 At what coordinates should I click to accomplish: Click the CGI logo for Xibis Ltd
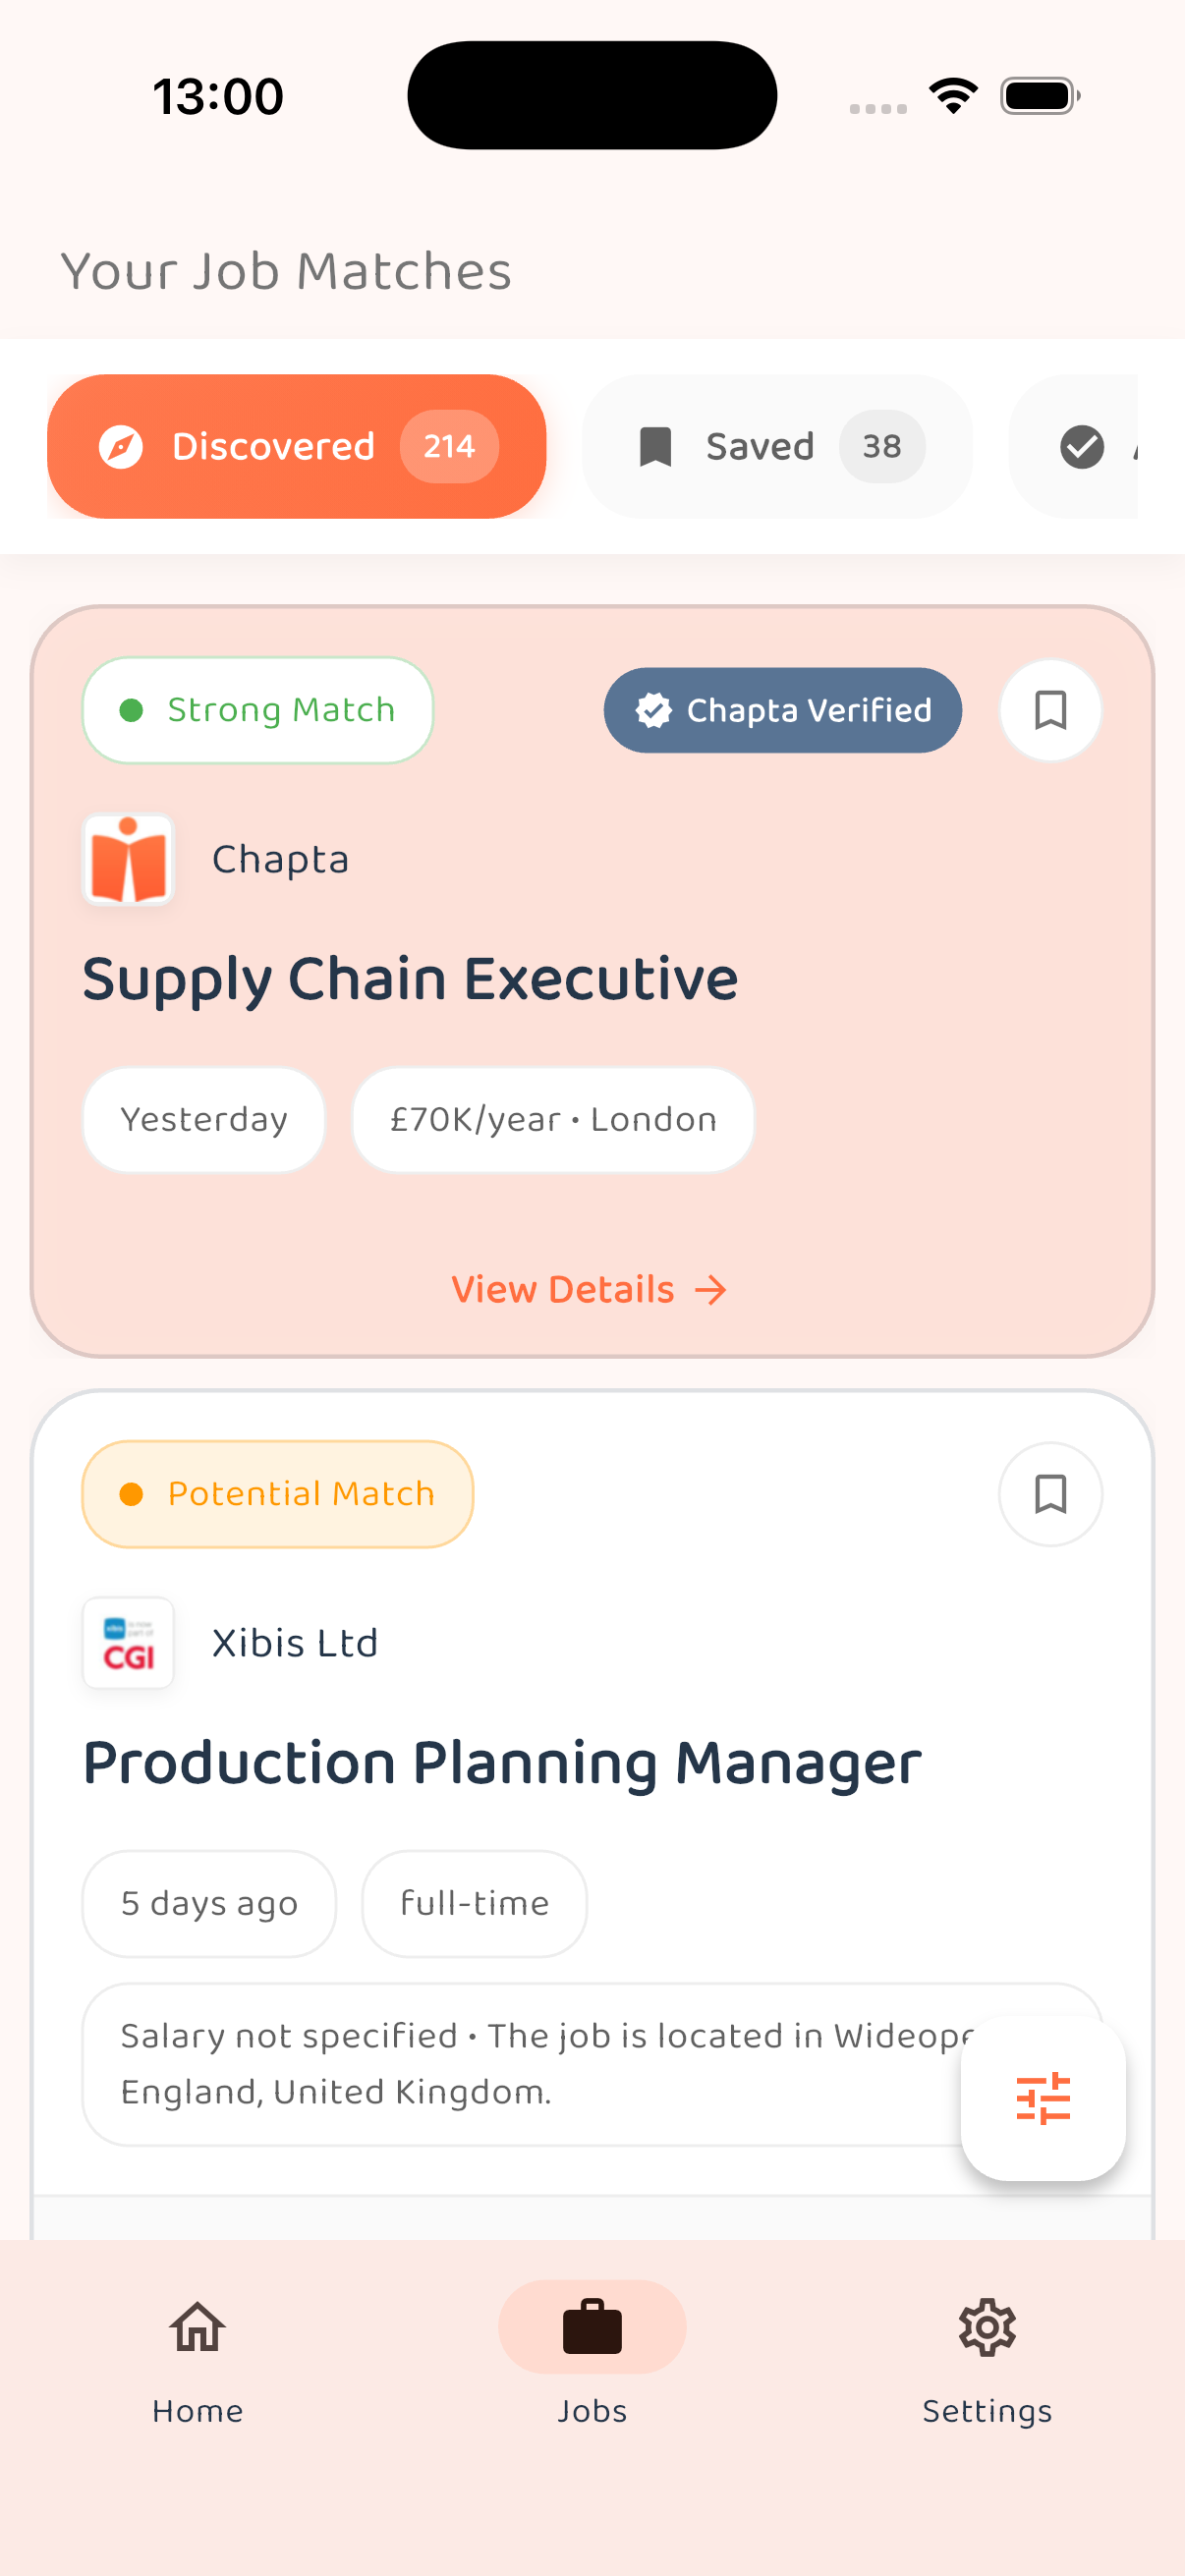tap(127, 1643)
